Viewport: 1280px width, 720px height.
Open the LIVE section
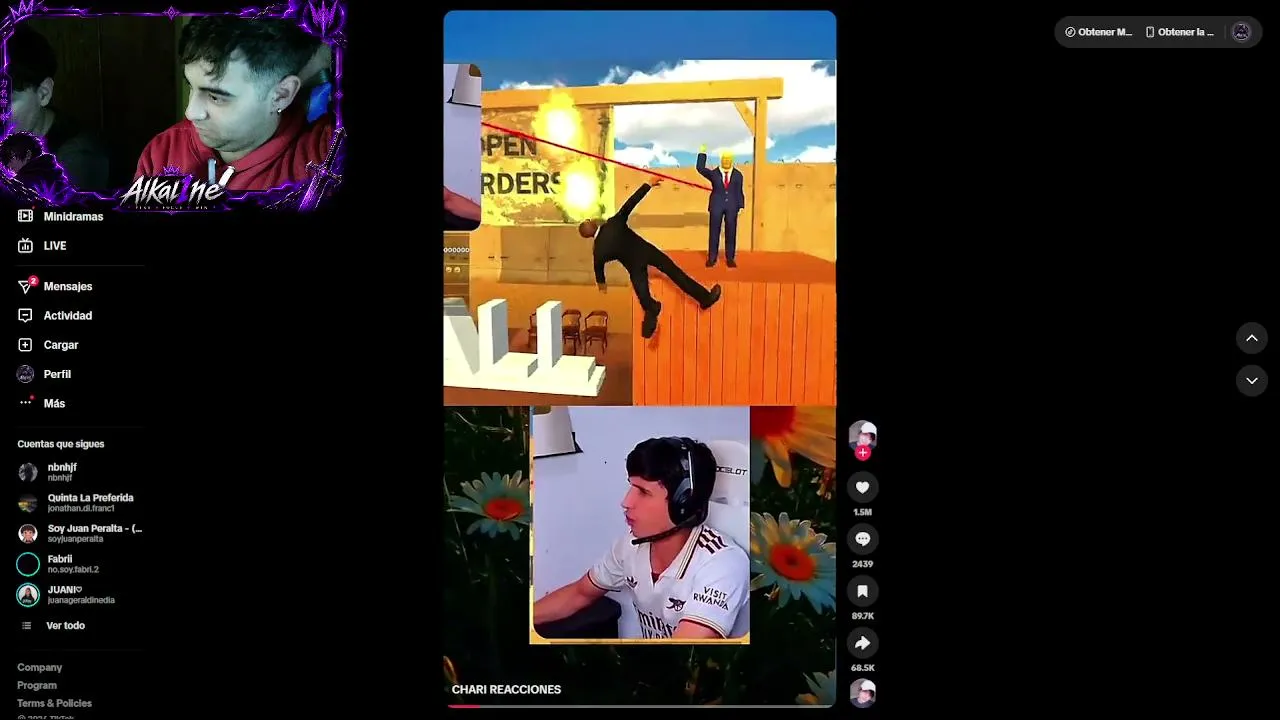43,246
